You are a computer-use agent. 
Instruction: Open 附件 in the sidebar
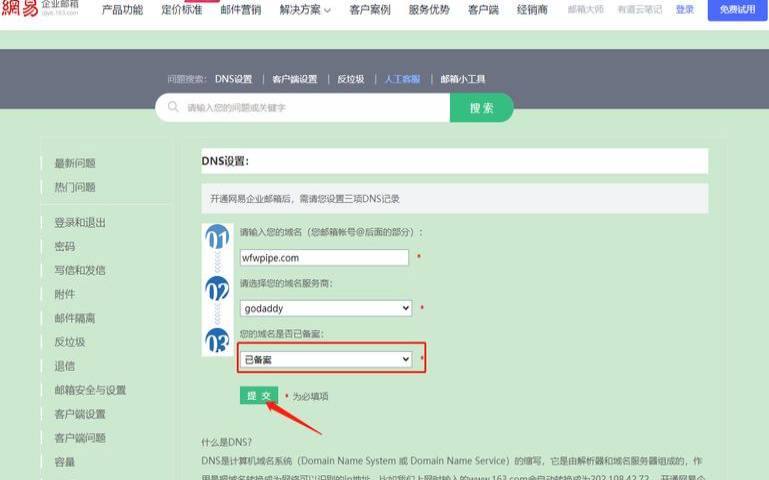tap(65, 294)
